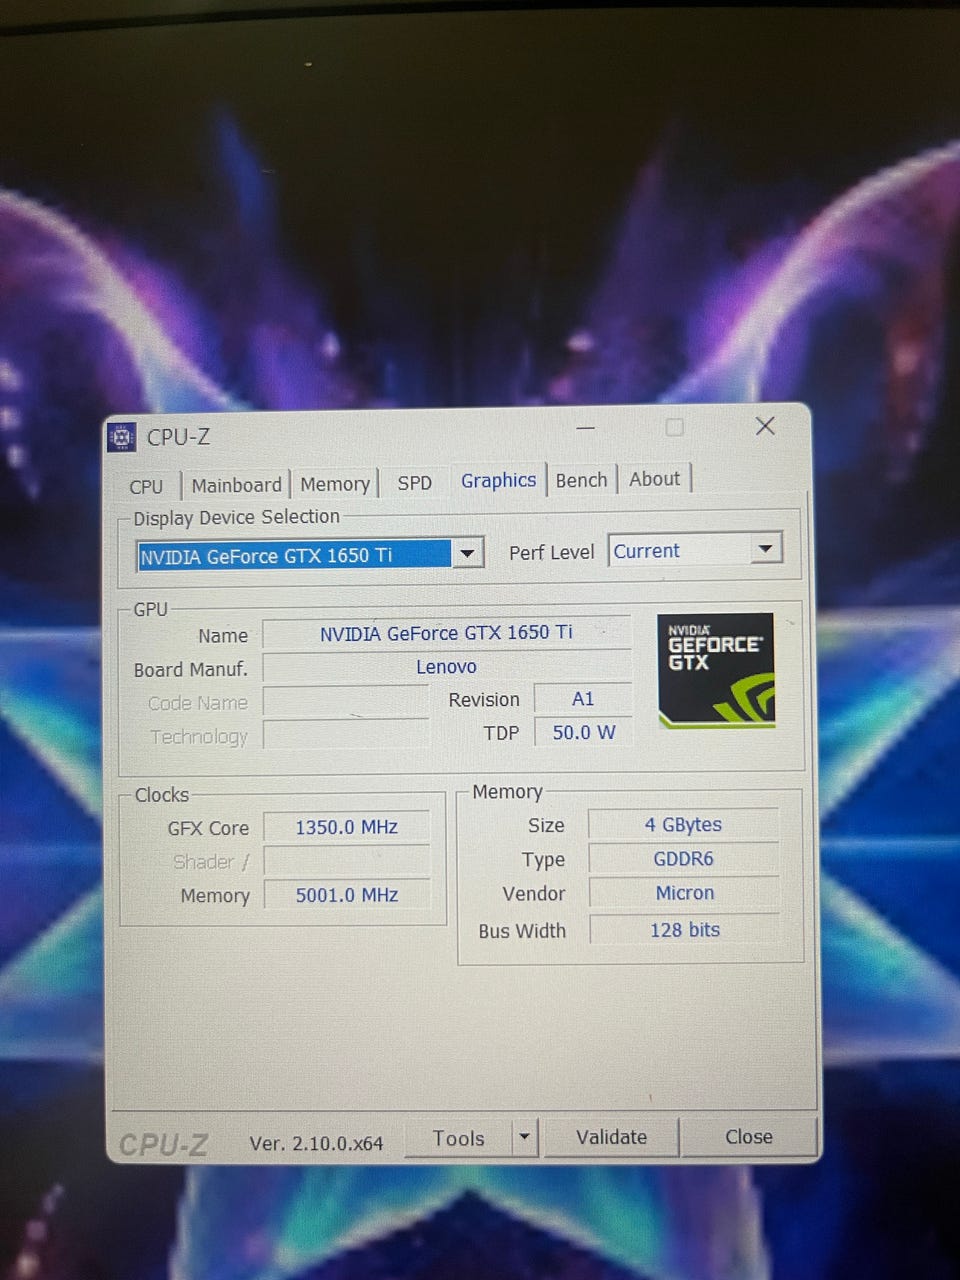This screenshot has width=960, height=1280.
Task: Open the CPU tab
Action: point(146,486)
